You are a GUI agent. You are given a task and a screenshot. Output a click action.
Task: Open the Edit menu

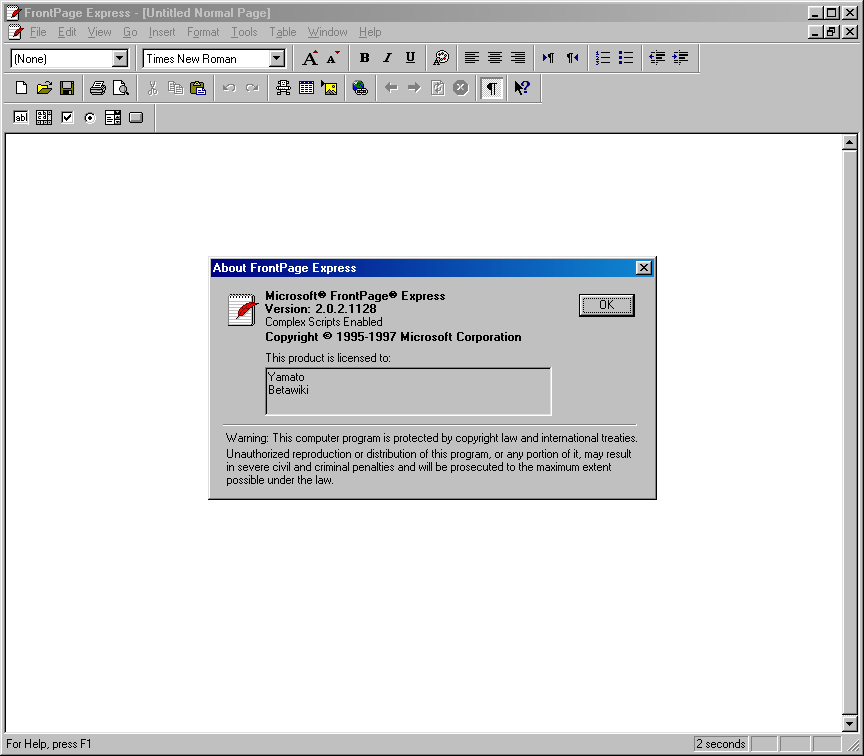pos(67,32)
